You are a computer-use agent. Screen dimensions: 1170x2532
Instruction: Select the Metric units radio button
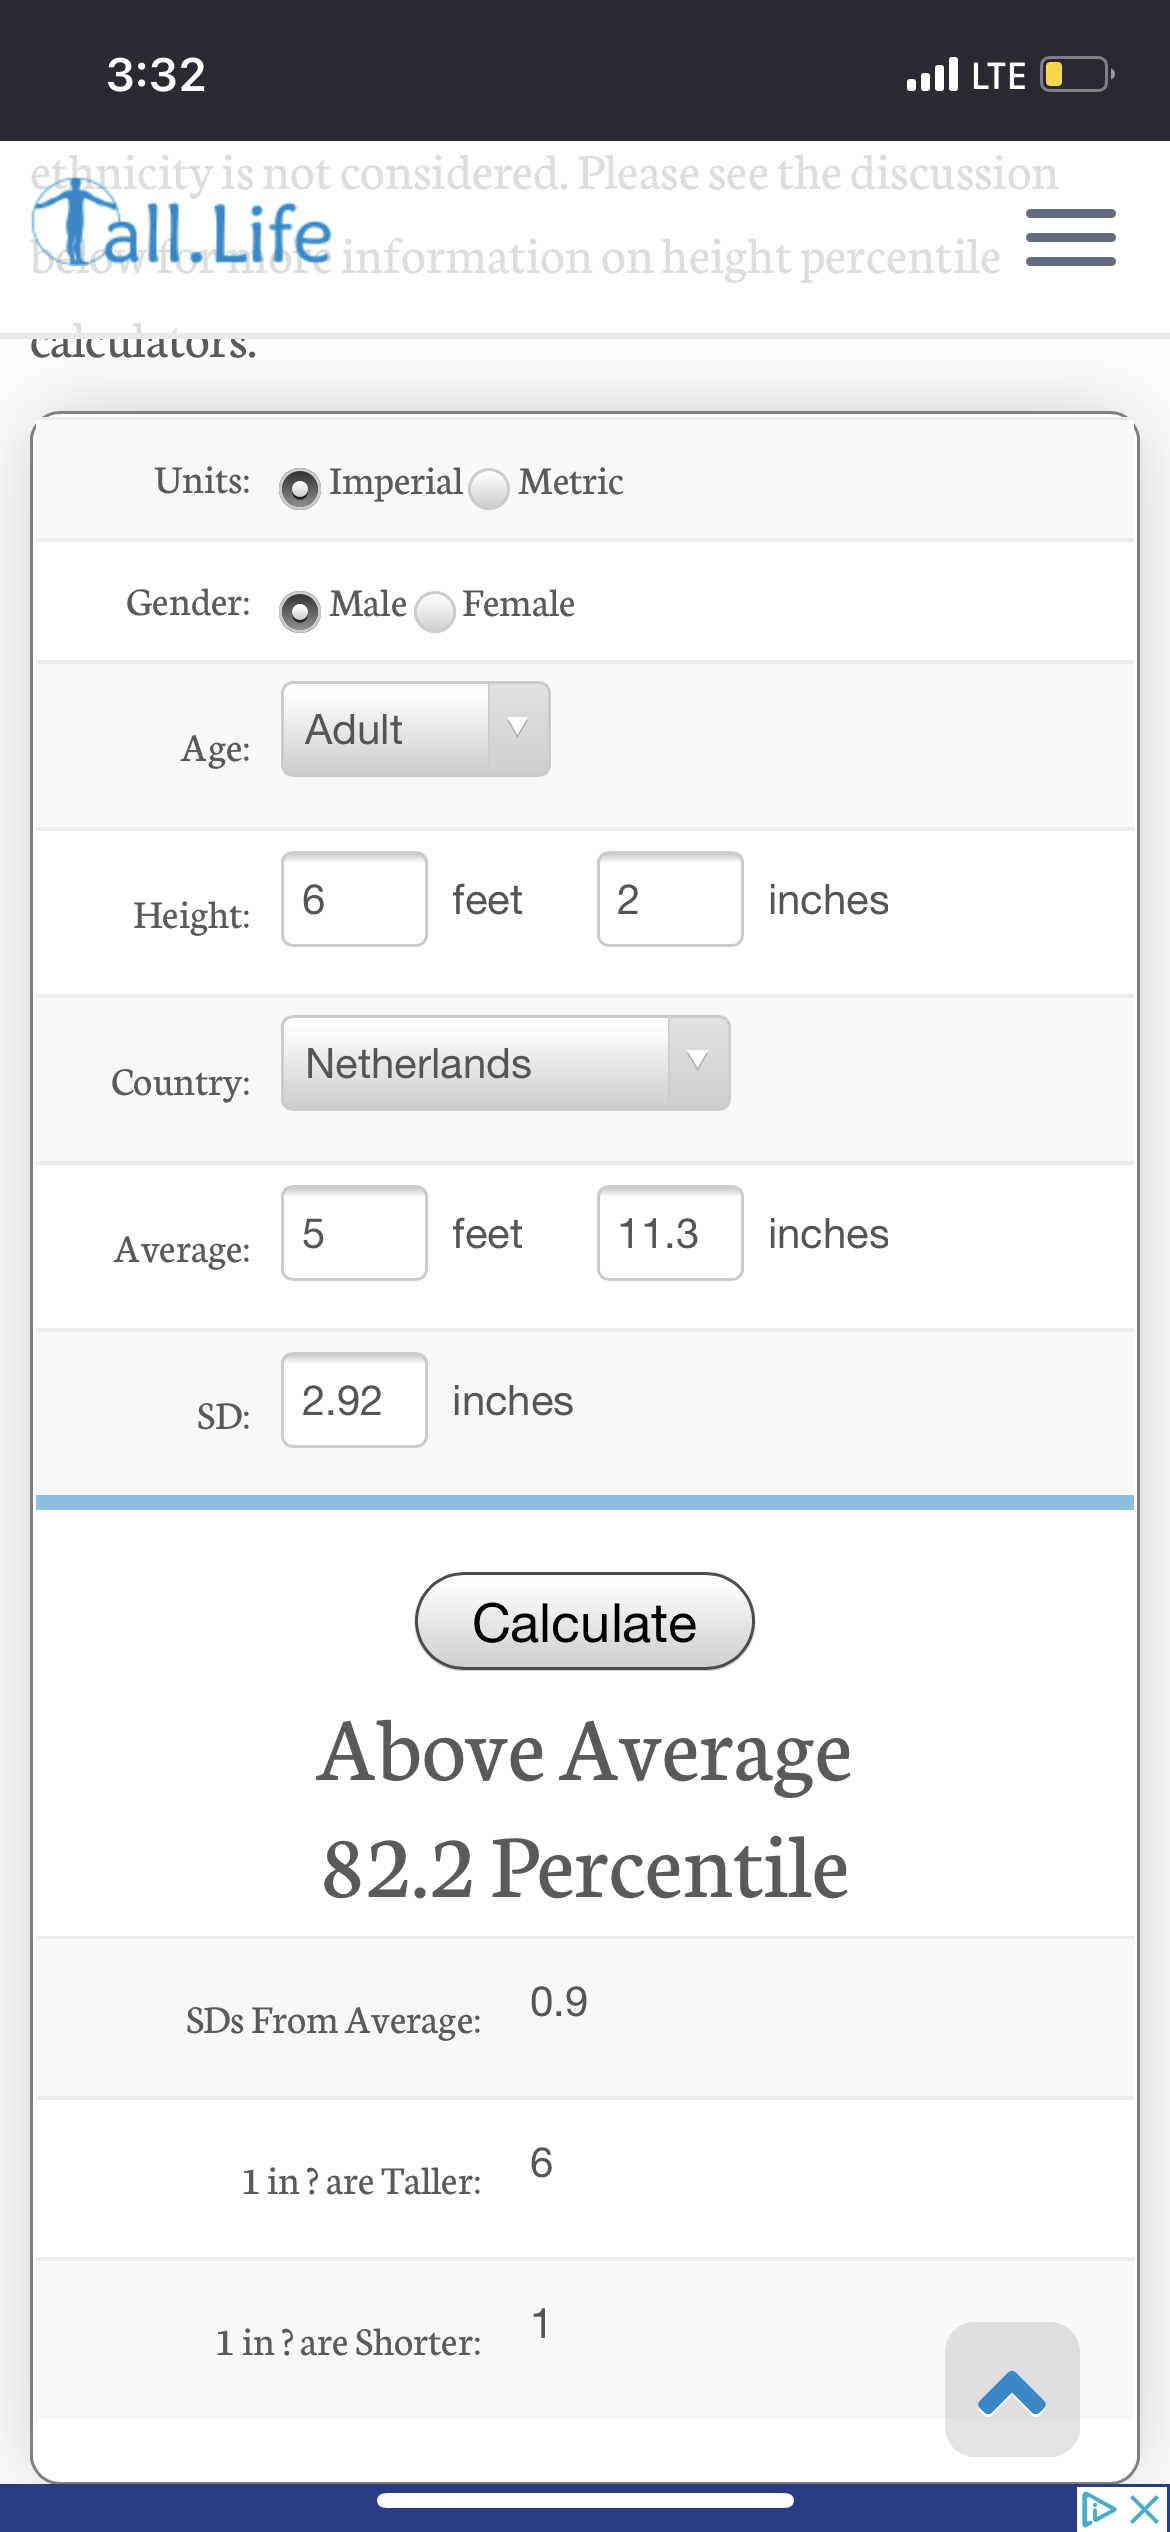pos(489,488)
